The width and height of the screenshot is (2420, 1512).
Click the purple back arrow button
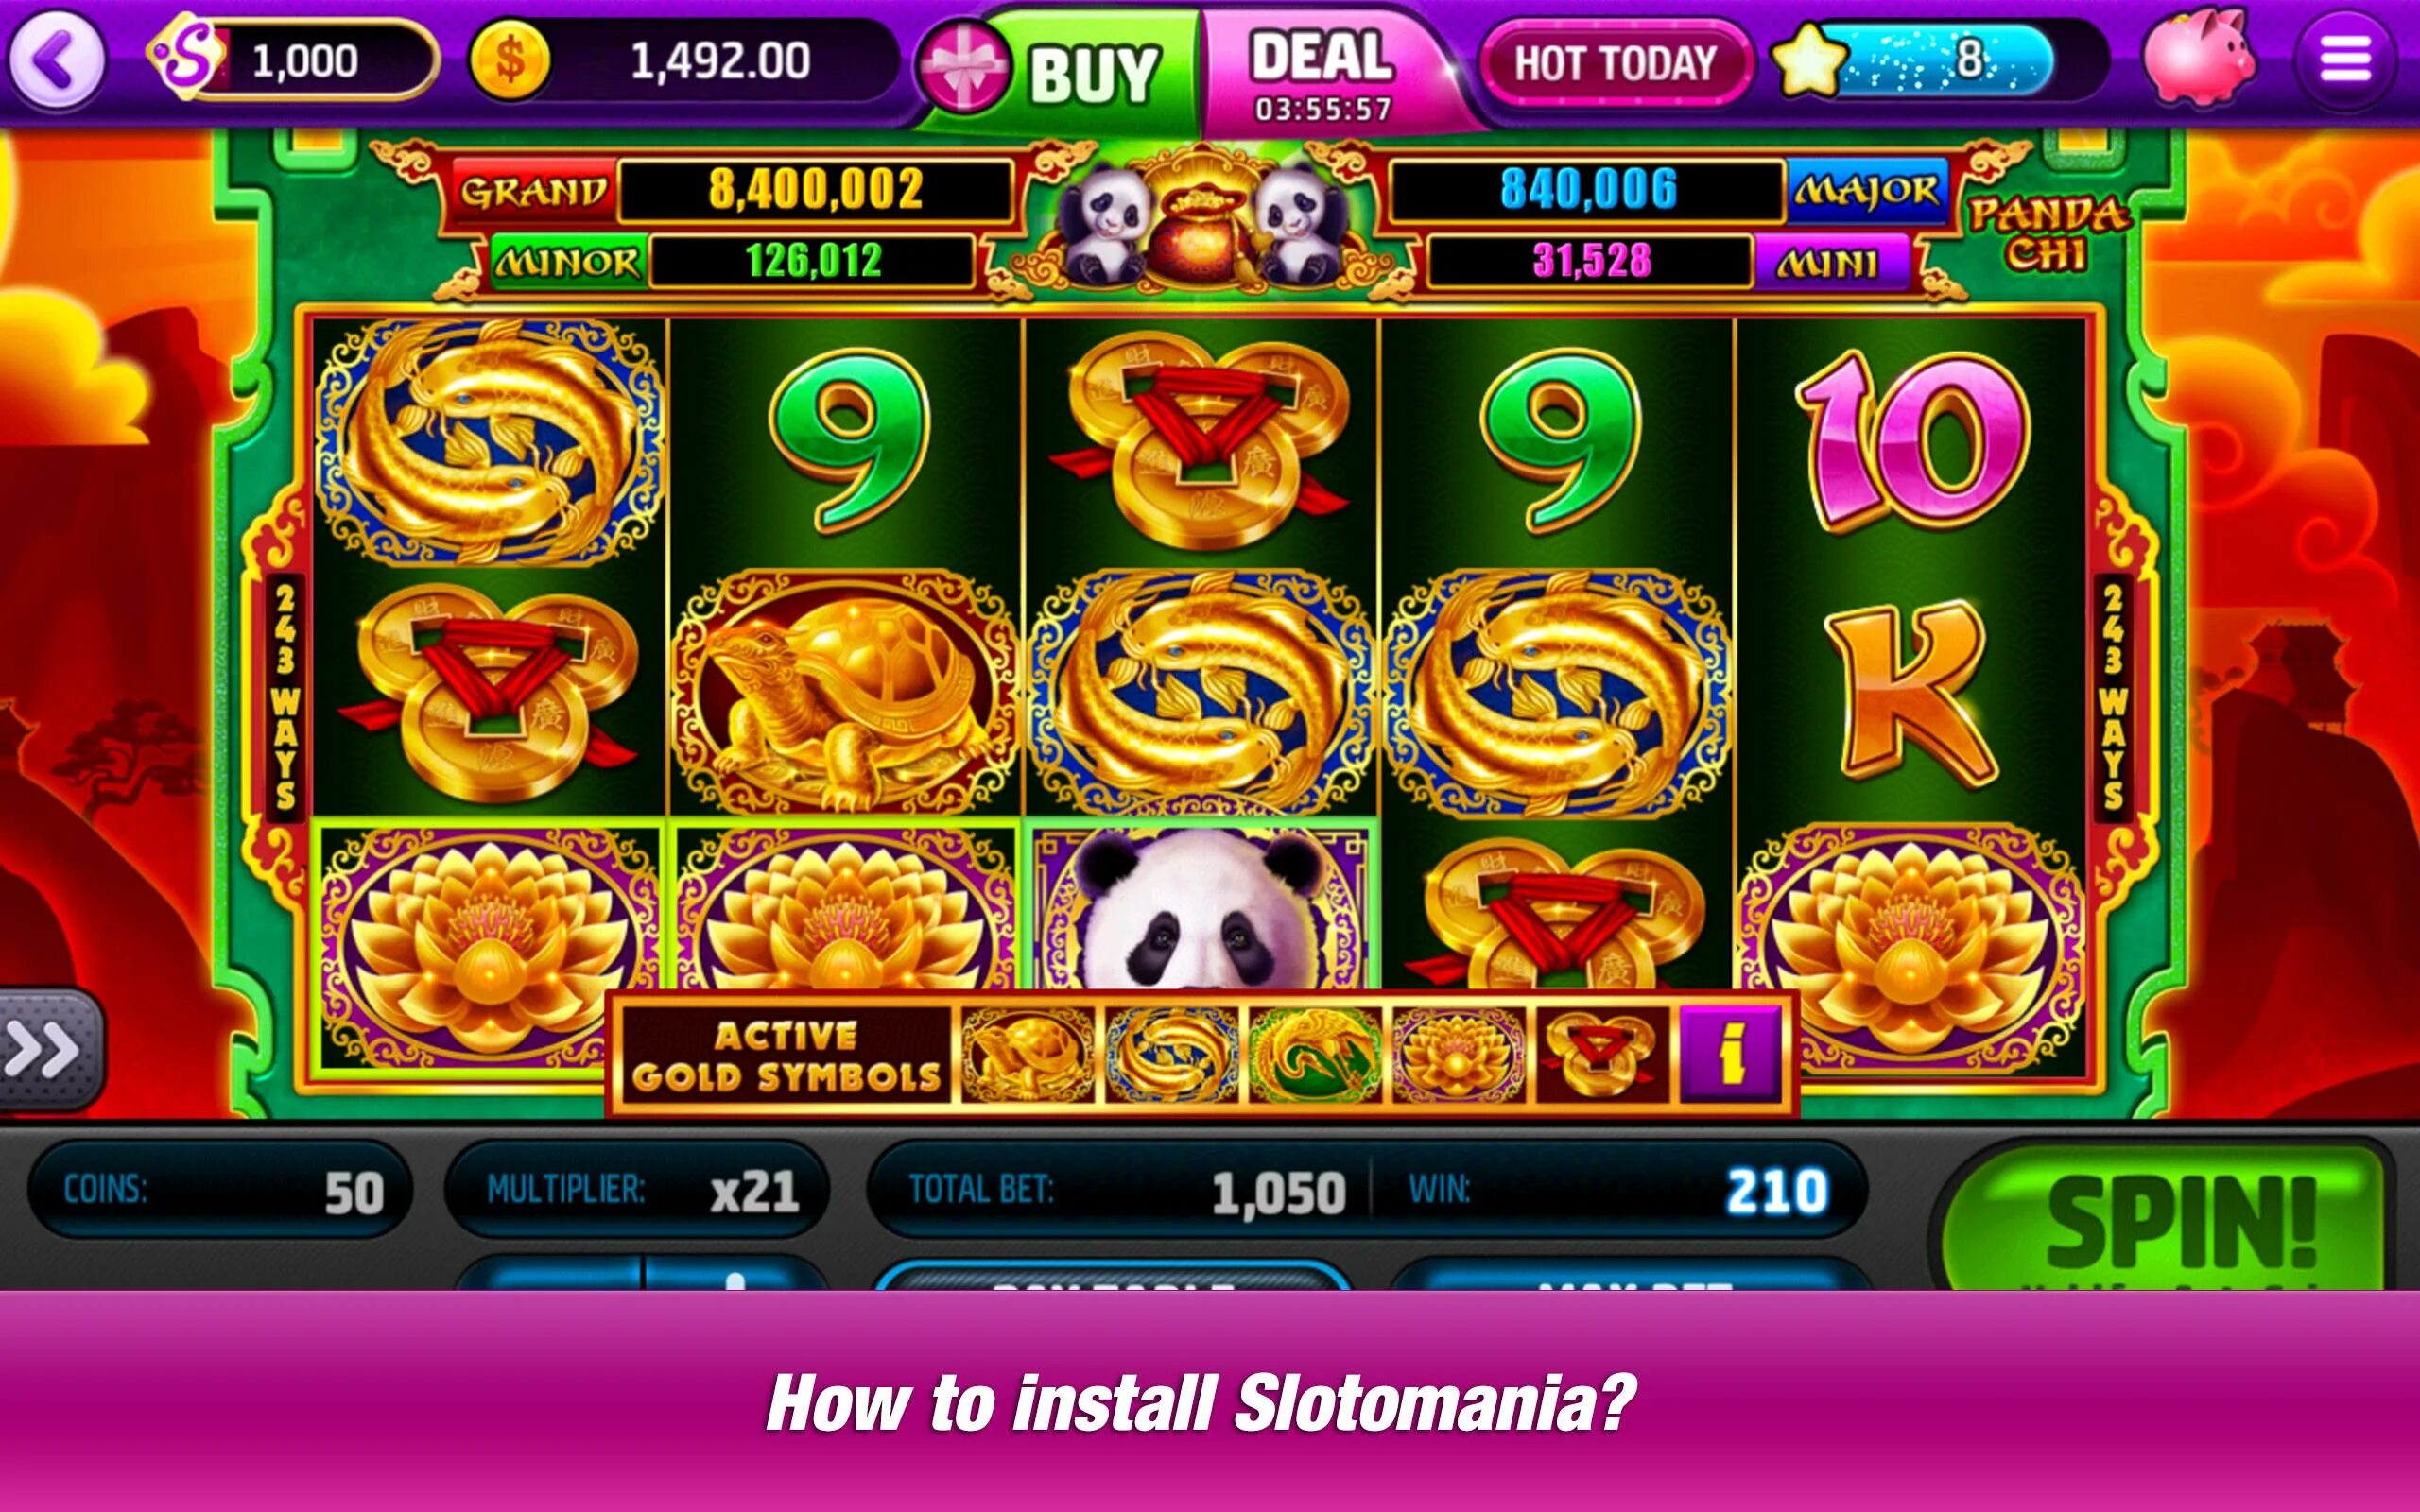57,61
